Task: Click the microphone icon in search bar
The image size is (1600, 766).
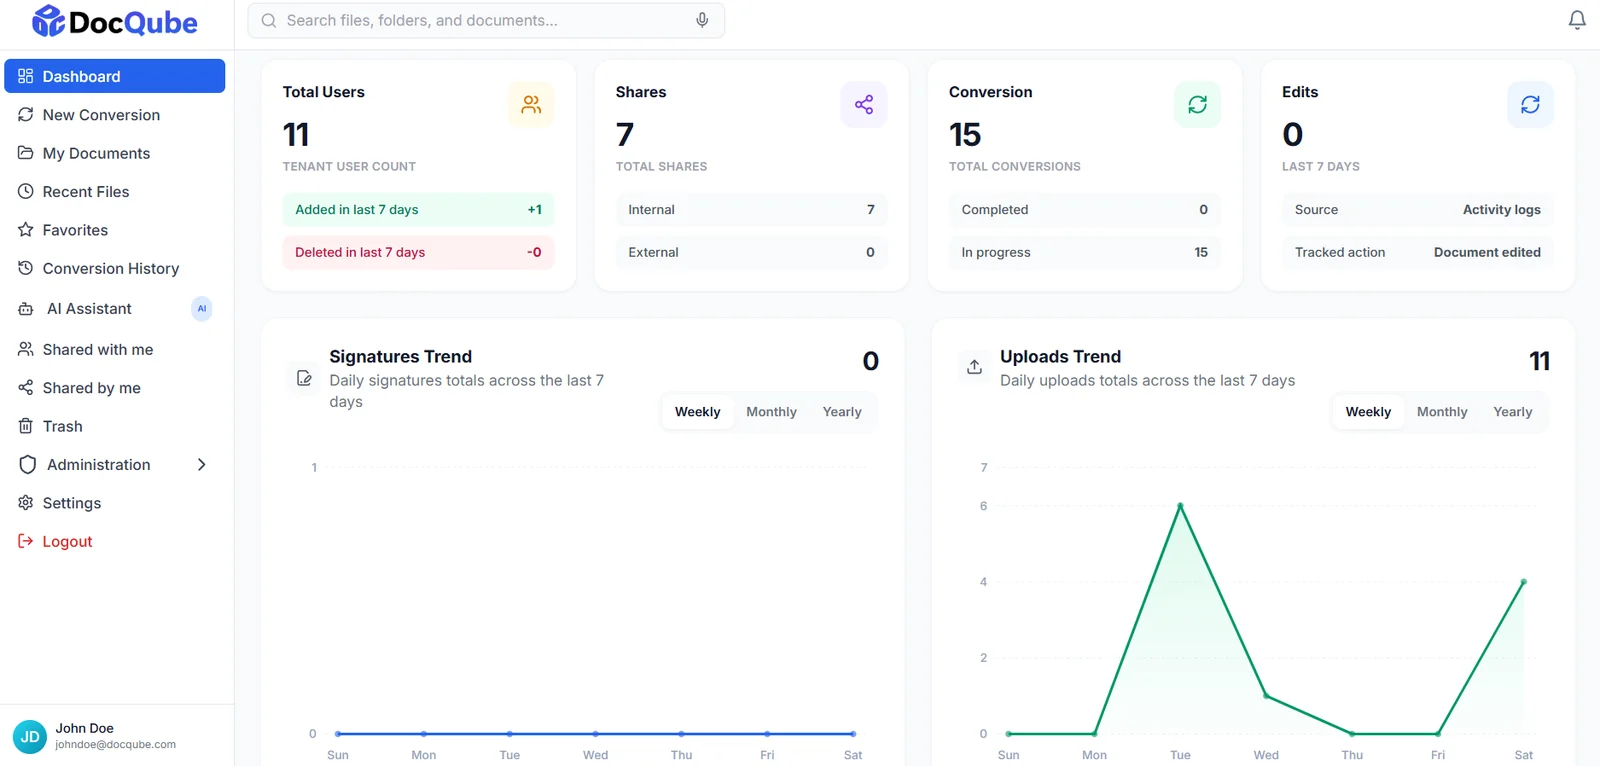Action: [x=702, y=20]
